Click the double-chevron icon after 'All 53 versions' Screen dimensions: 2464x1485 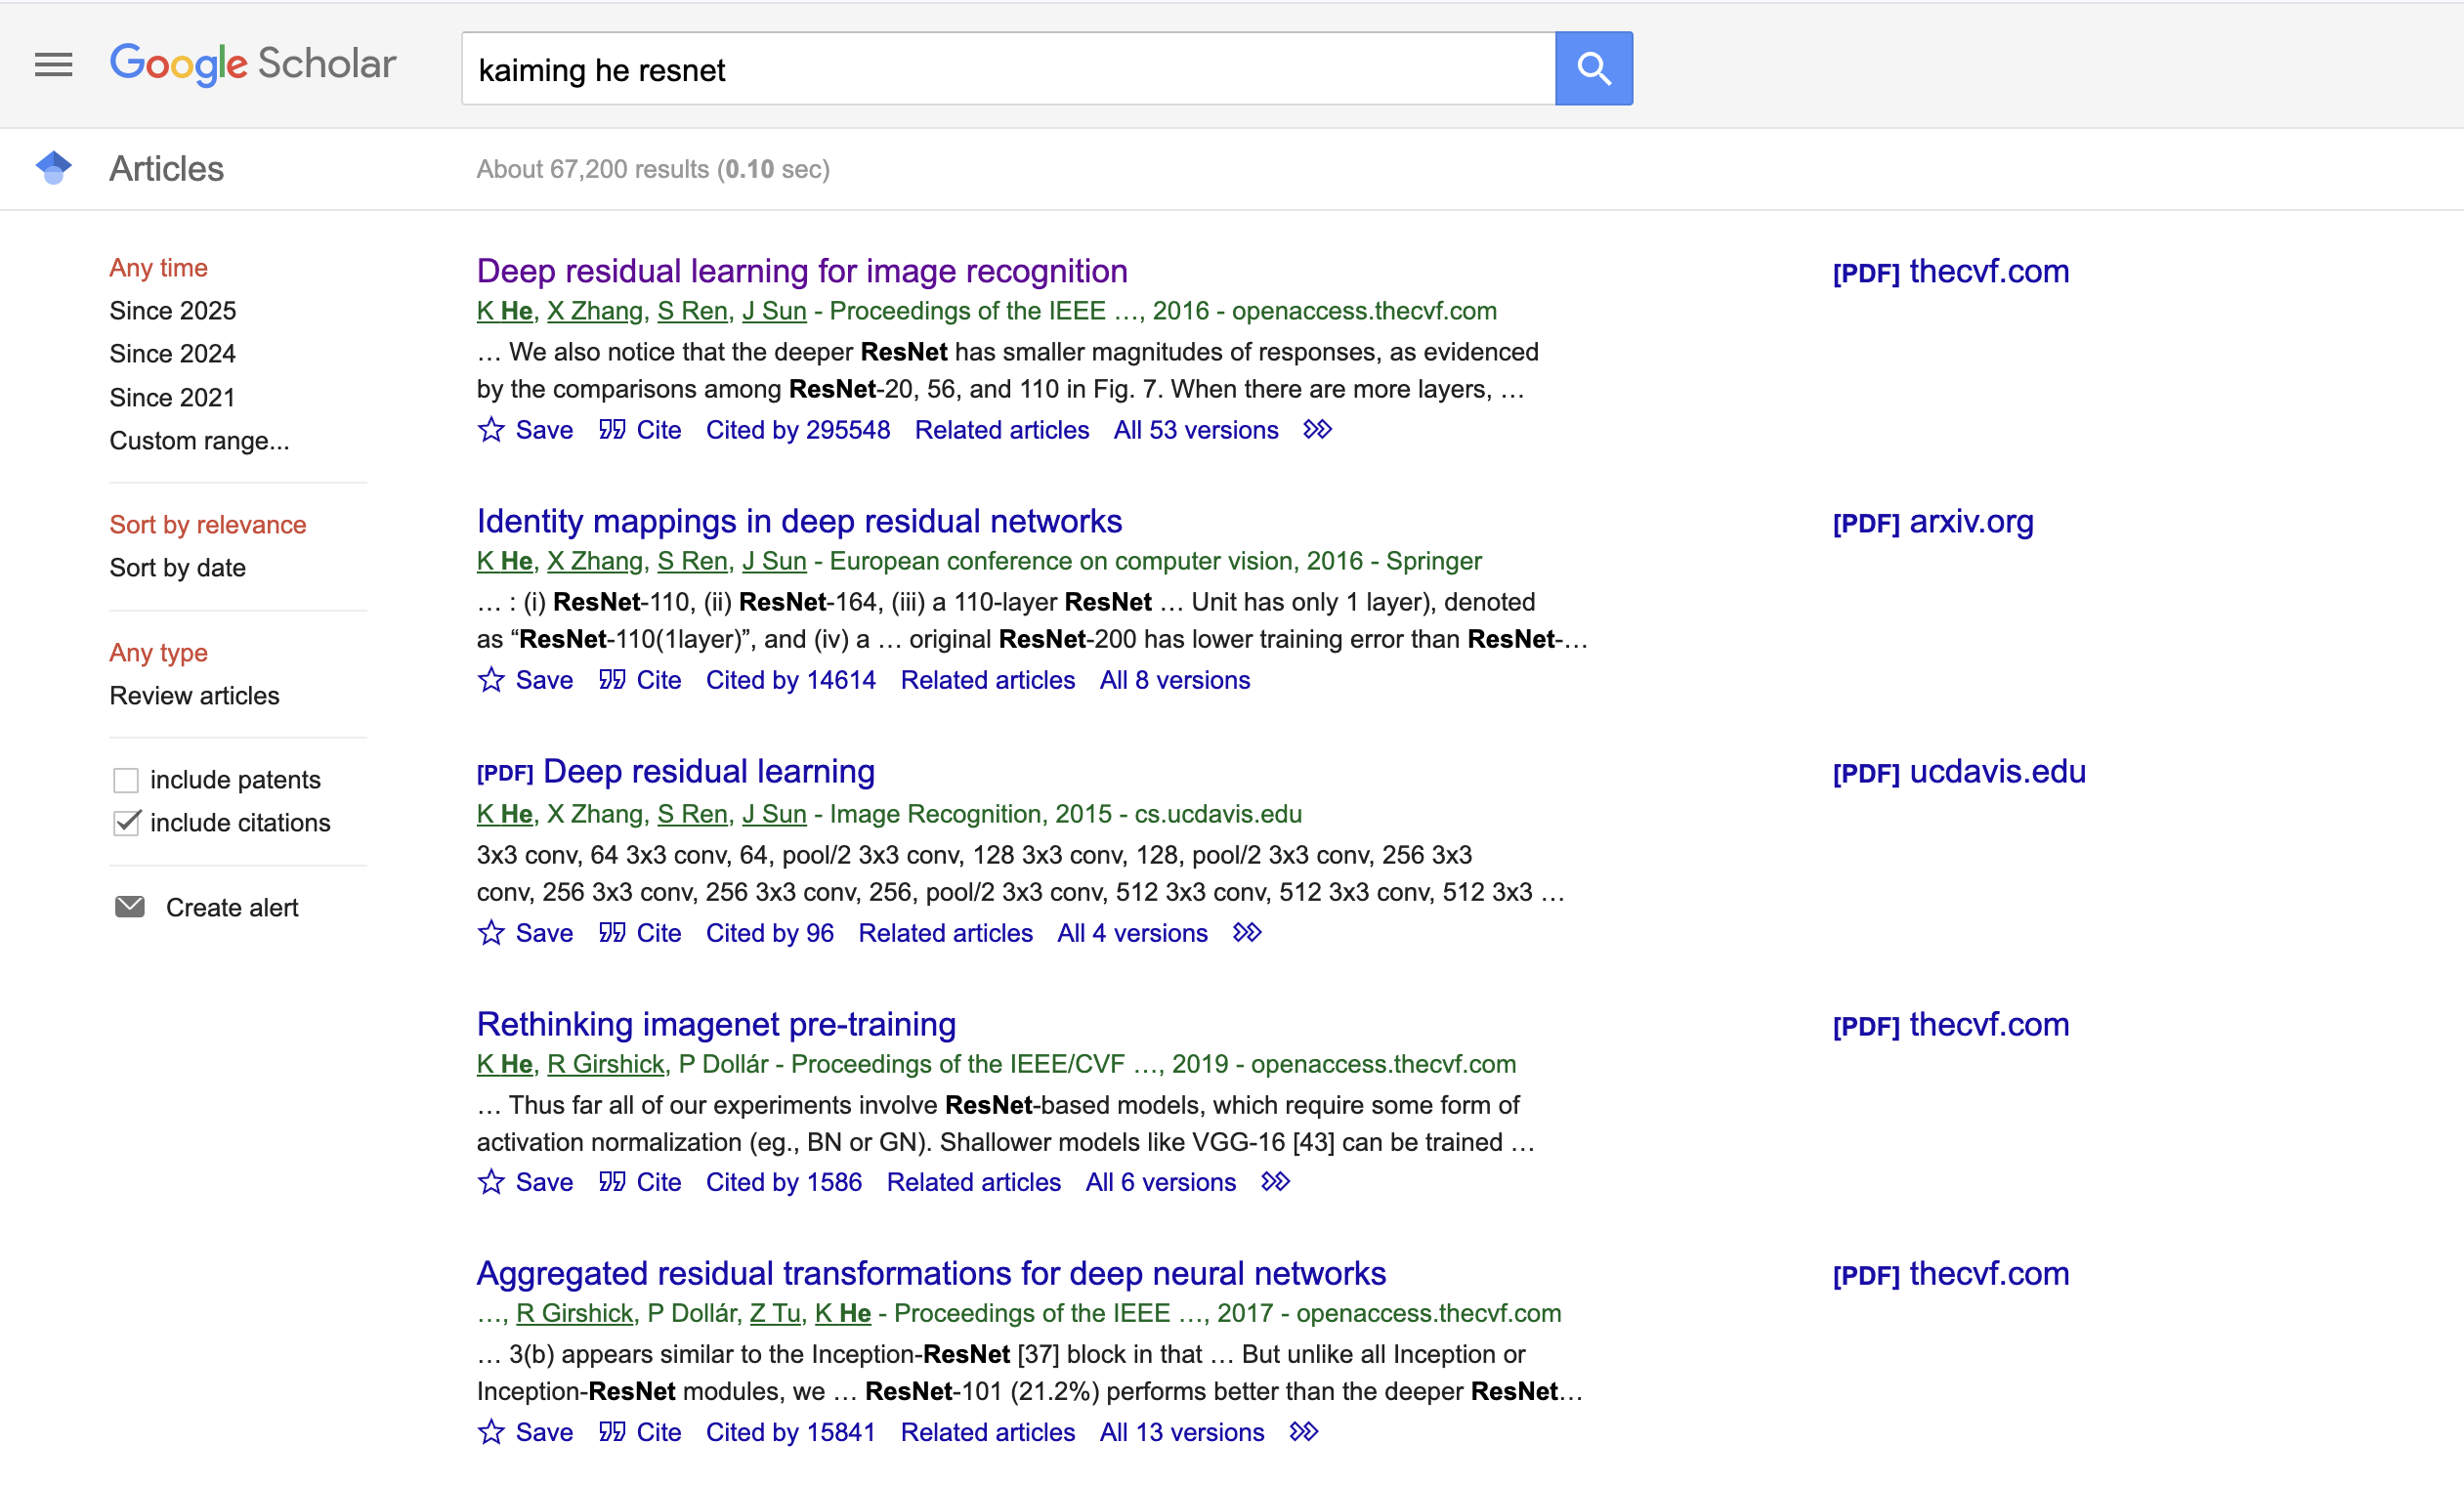coord(1317,429)
